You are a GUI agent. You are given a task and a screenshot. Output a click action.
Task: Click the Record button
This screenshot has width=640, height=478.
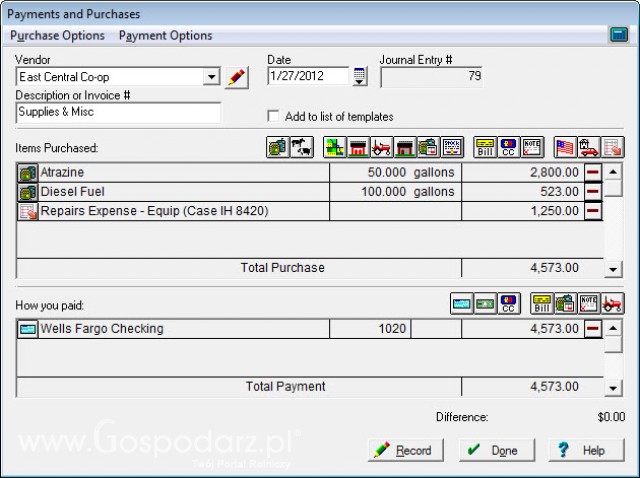tap(404, 450)
